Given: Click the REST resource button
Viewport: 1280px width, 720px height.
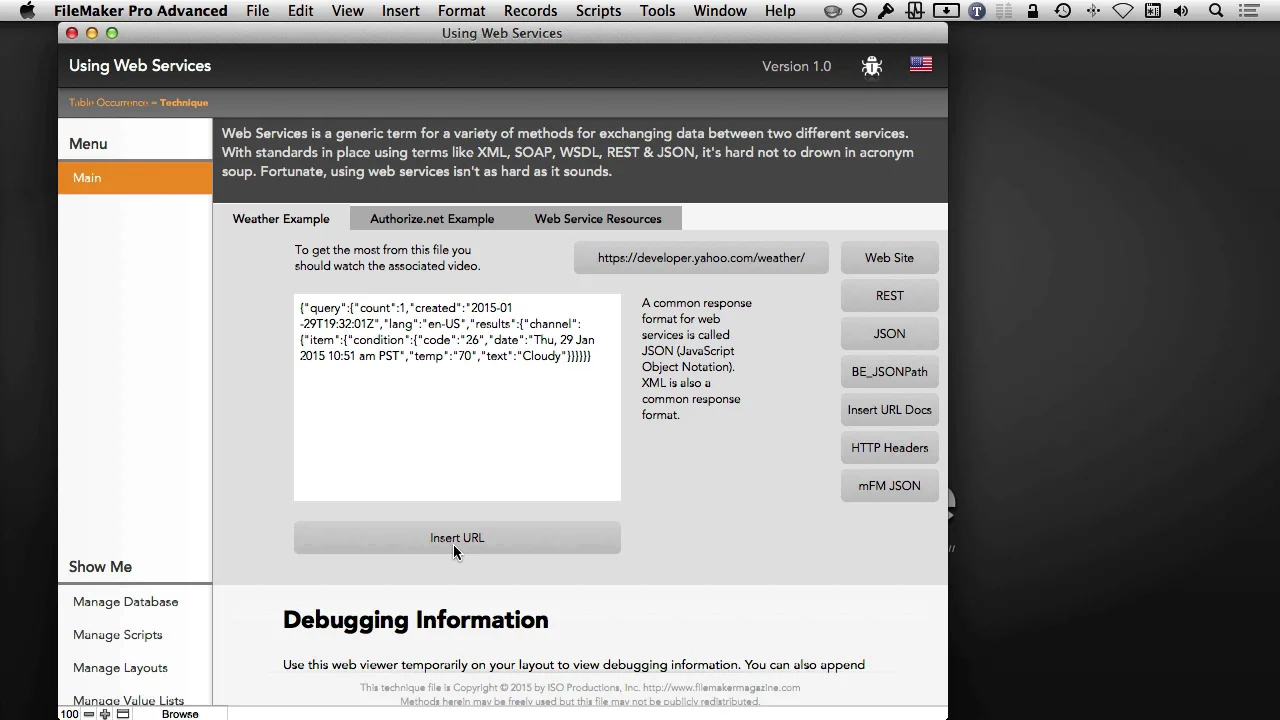Looking at the screenshot, I should click(x=889, y=296).
